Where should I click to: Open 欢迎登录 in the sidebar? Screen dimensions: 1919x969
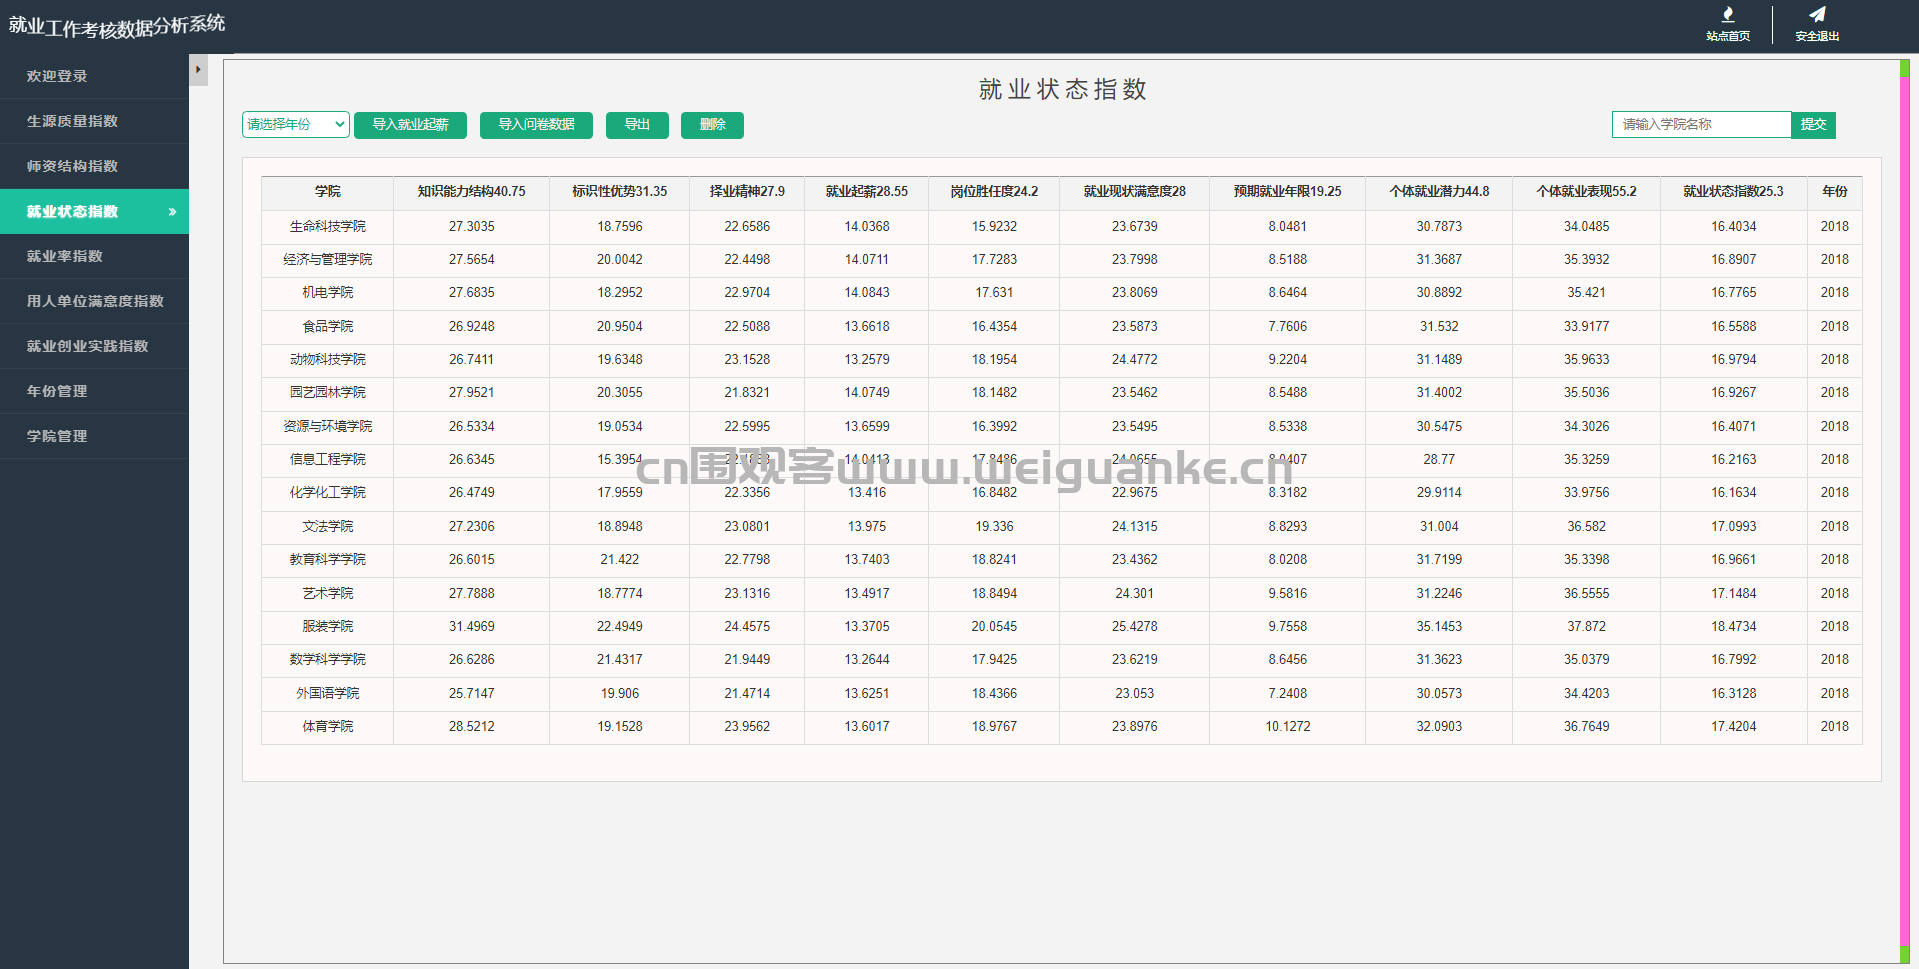tap(94, 76)
